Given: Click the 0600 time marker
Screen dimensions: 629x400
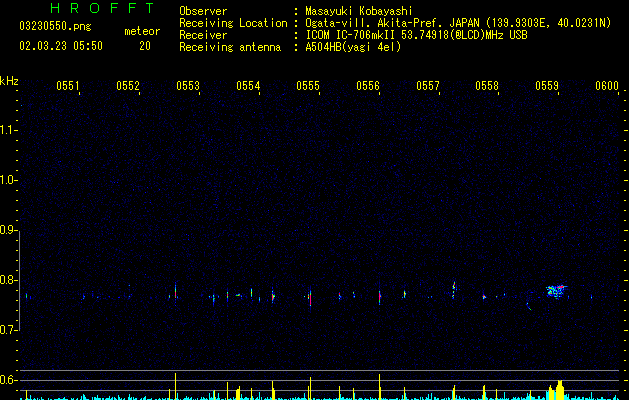Looking at the screenshot, I should pos(607,86).
